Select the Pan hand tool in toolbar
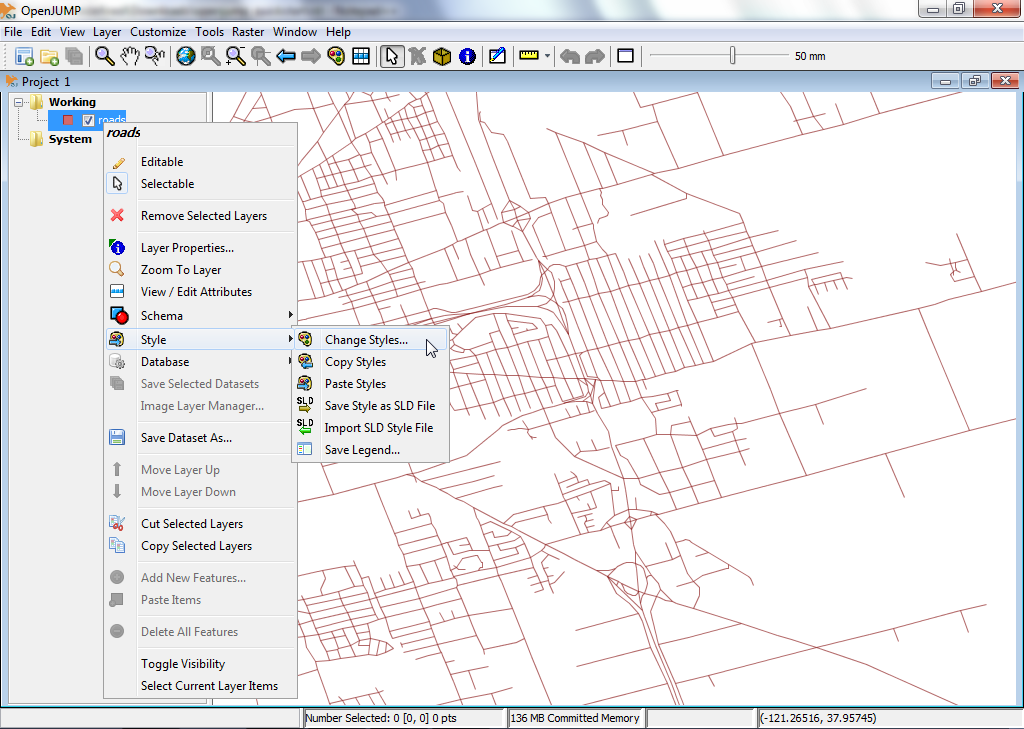Viewport: 1024px width, 729px height. pos(130,56)
